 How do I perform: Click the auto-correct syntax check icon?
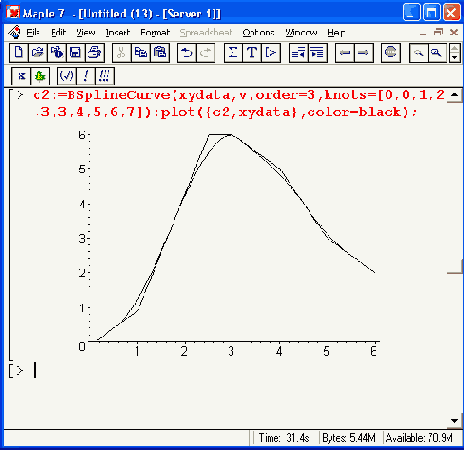pos(66,76)
